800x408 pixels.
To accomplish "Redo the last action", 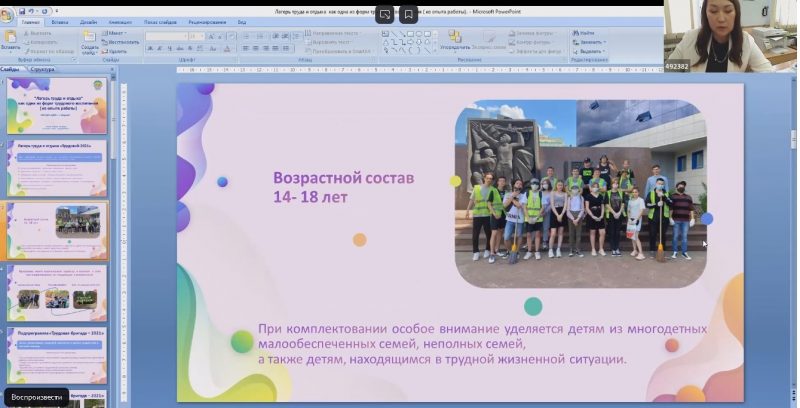I will 44,11.
